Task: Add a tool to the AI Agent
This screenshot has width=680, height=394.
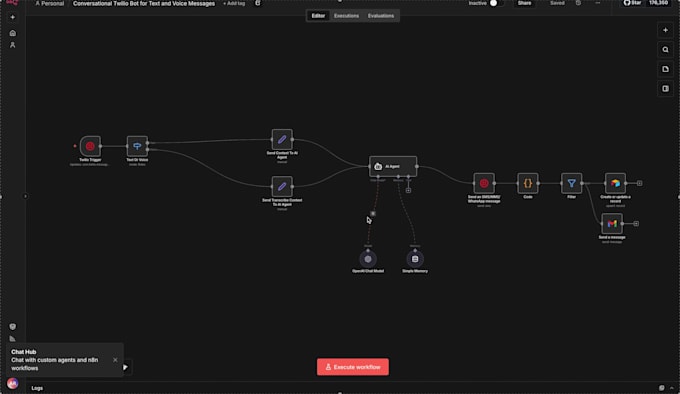Action: click(408, 190)
